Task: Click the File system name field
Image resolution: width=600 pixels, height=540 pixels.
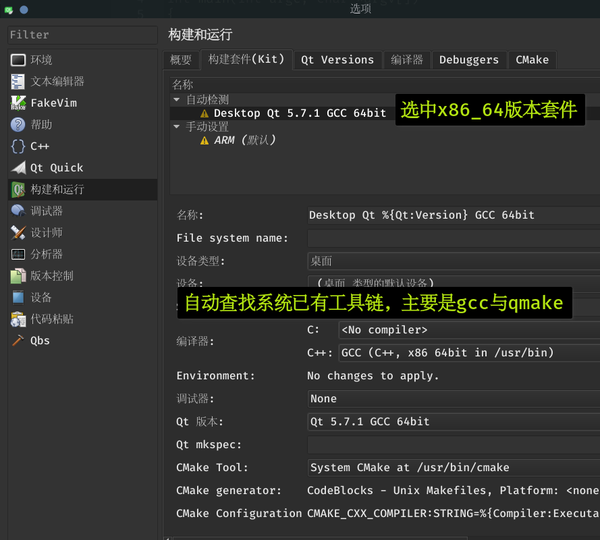Action: coord(453,238)
